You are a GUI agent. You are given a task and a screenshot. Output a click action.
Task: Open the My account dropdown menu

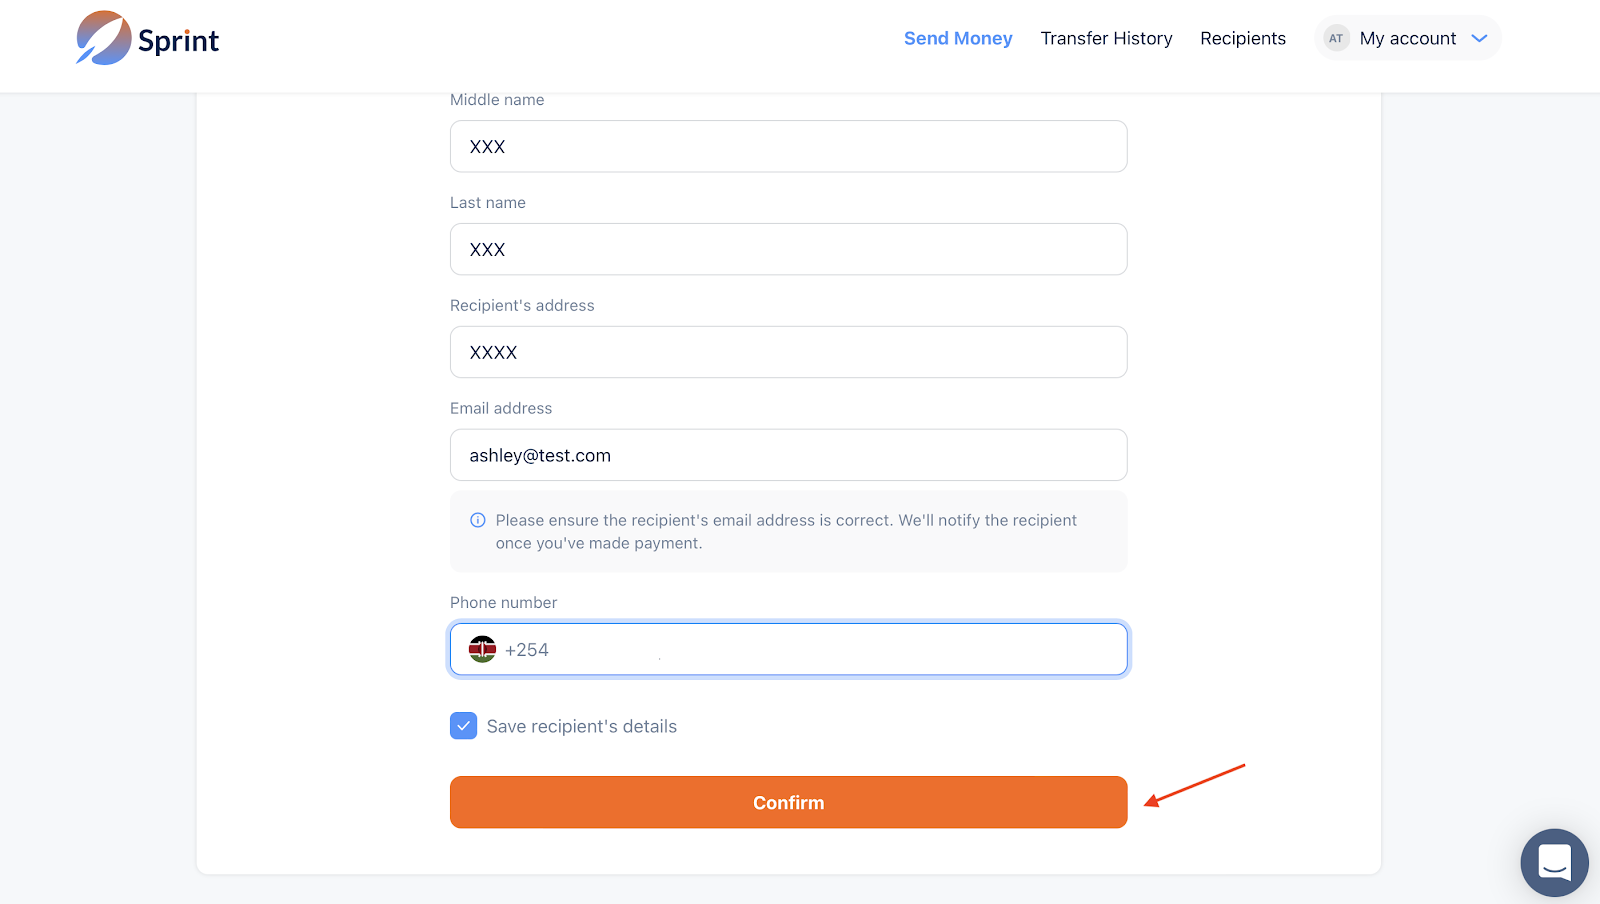pyautogui.click(x=1407, y=38)
